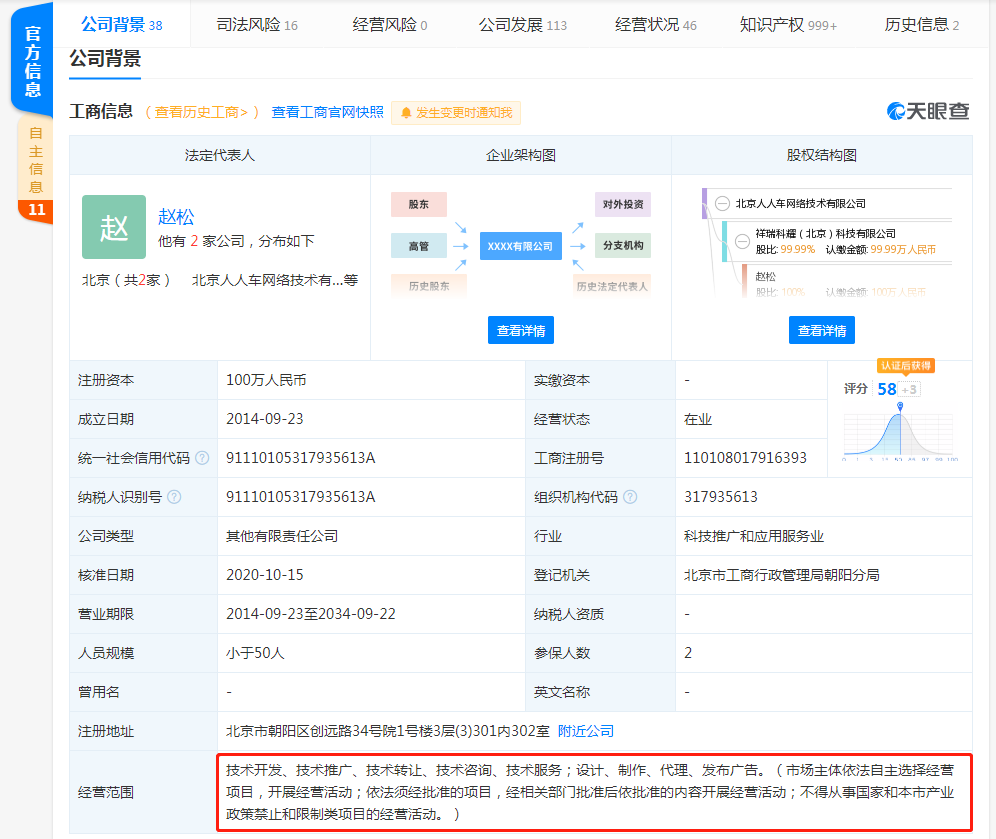Switch to 历史信息 tab
The height and width of the screenshot is (839, 996).
tap(922, 25)
